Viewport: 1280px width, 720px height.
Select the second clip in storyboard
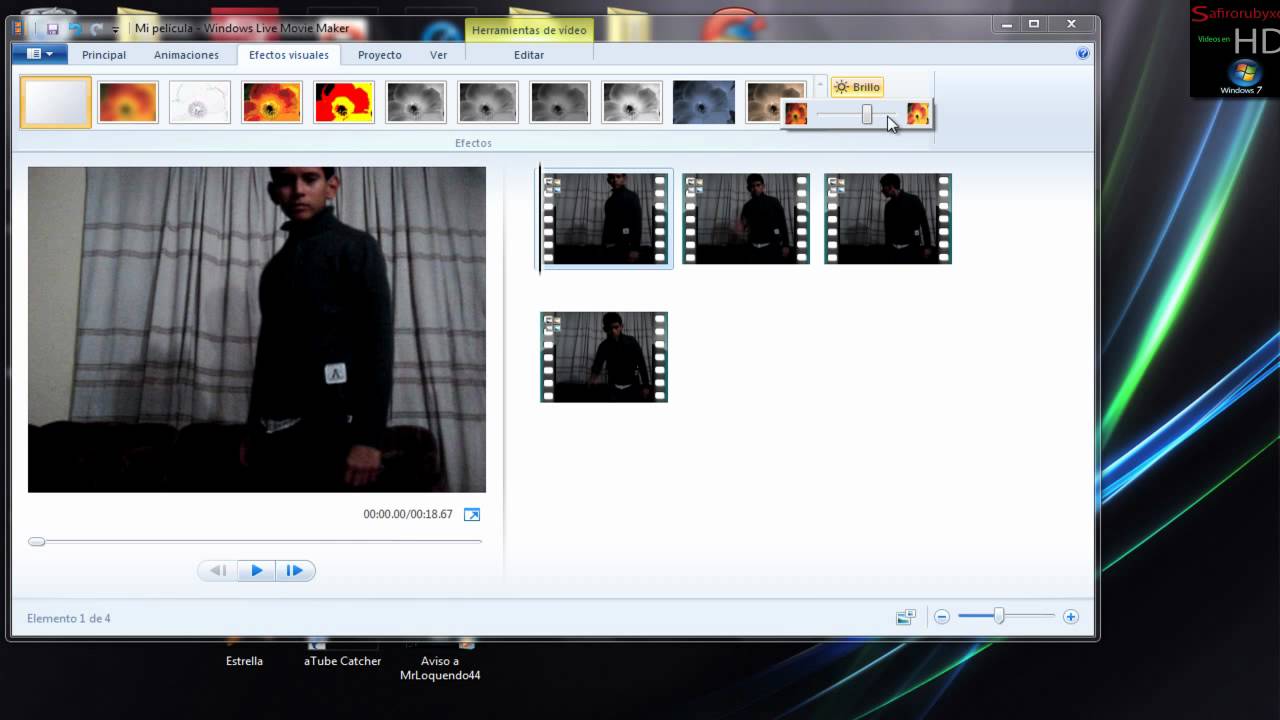click(746, 219)
